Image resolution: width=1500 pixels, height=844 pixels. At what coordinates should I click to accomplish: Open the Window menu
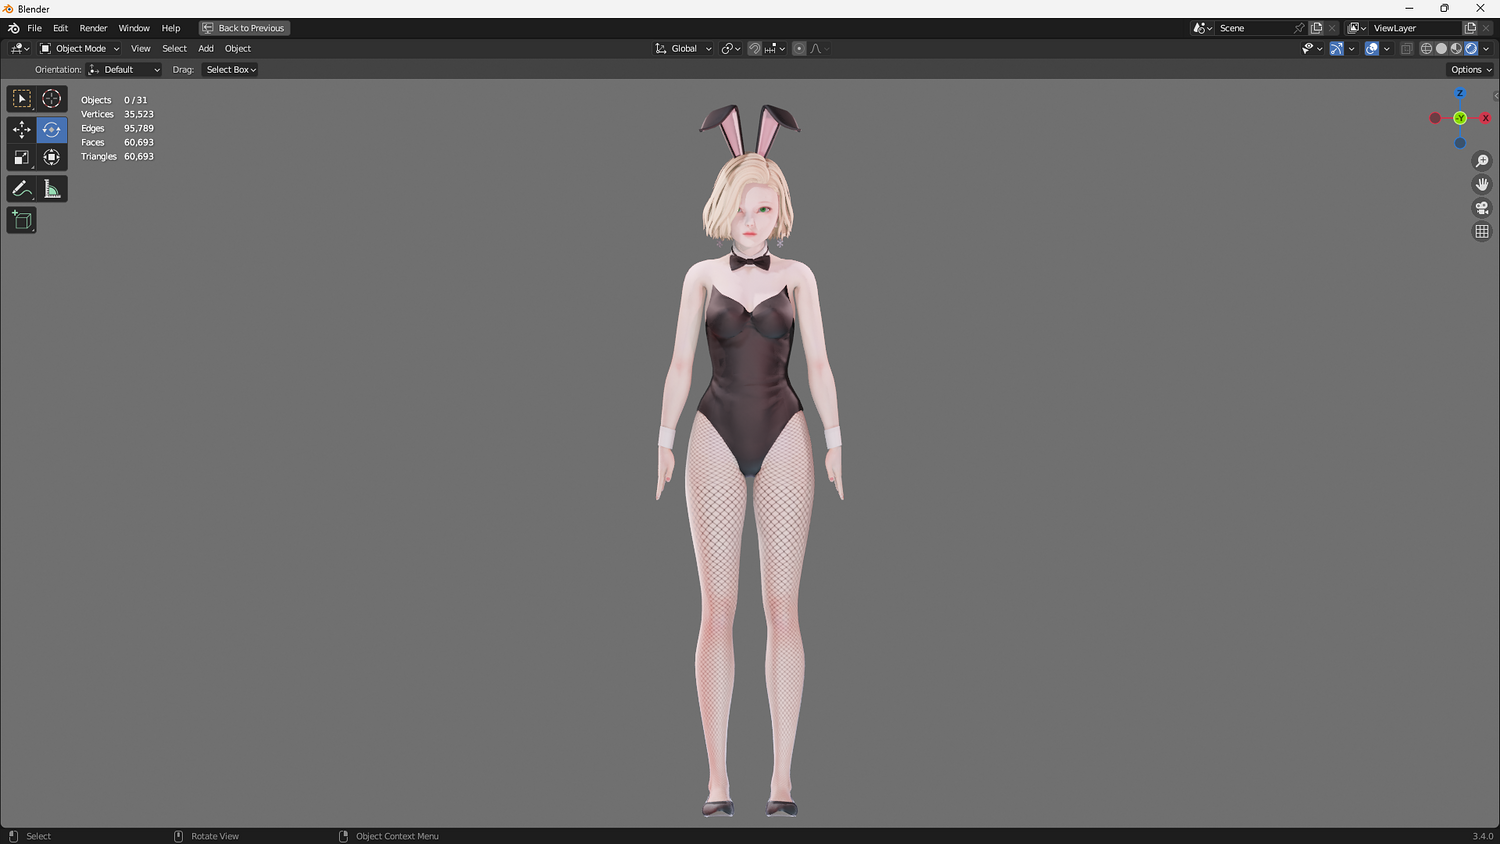pos(134,28)
